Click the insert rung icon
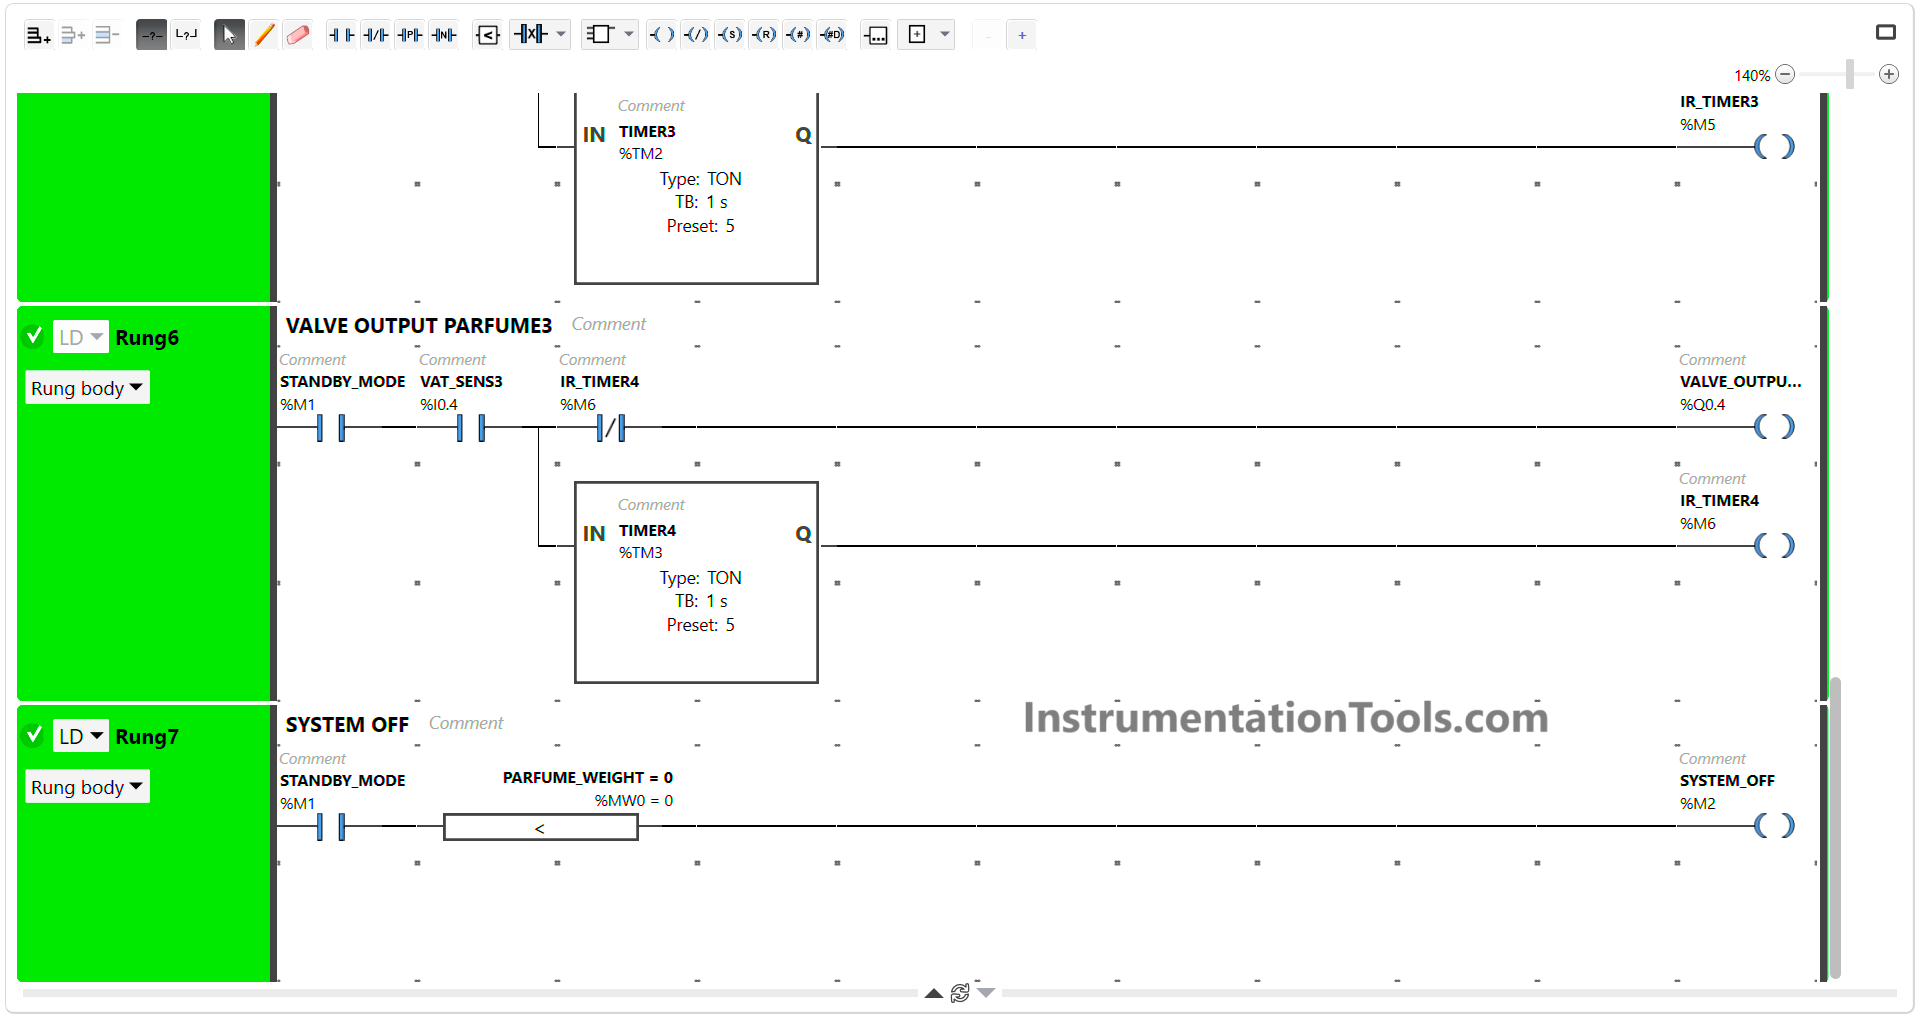Image resolution: width=1920 pixels, height=1016 pixels. click(73, 35)
